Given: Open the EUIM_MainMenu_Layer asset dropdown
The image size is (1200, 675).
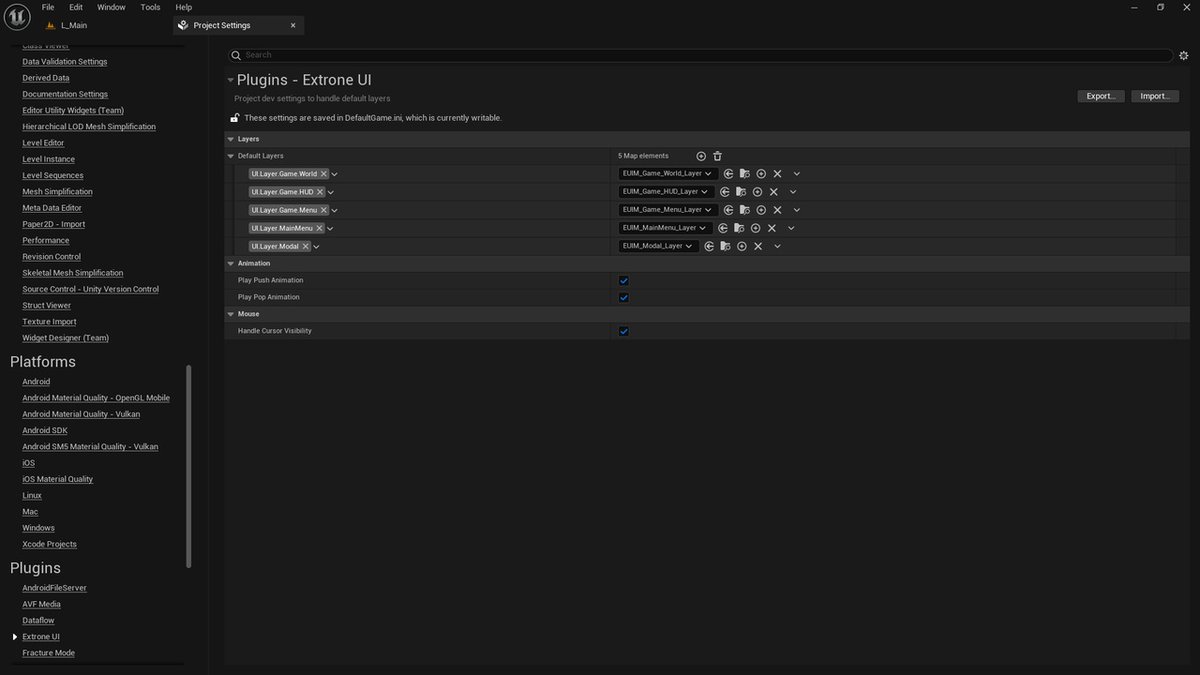Looking at the screenshot, I should click(665, 228).
